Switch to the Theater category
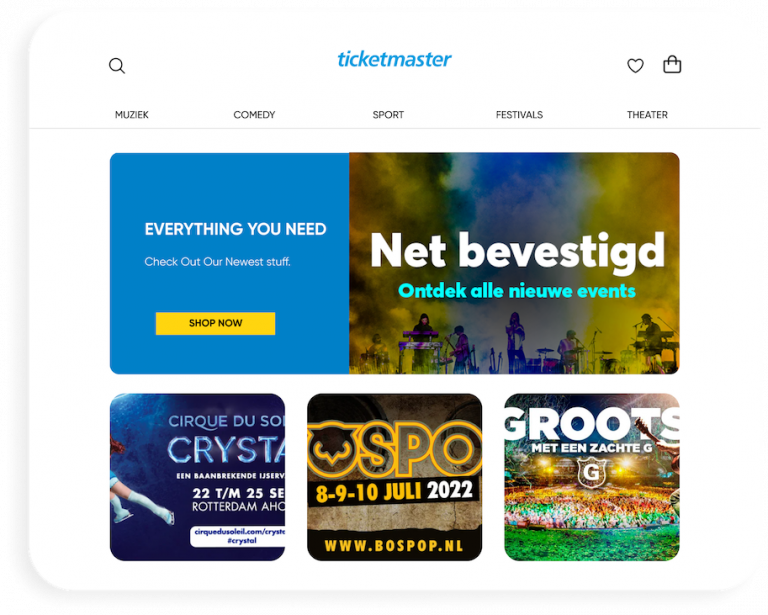This screenshot has height=615, width=768. click(647, 115)
